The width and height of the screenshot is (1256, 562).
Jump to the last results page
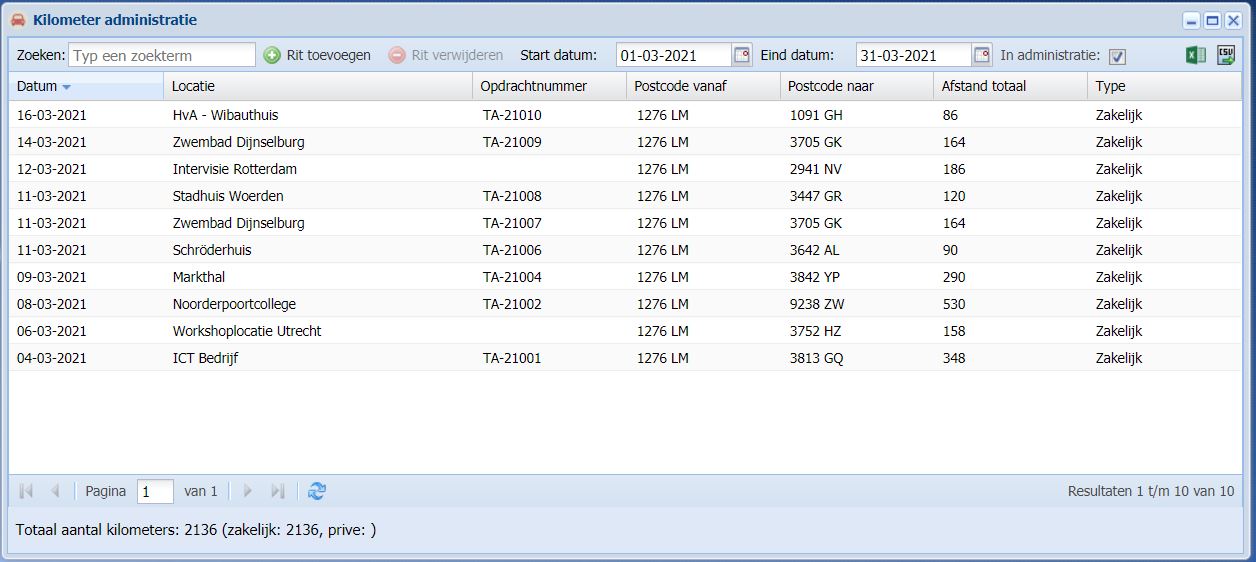coord(278,491)
